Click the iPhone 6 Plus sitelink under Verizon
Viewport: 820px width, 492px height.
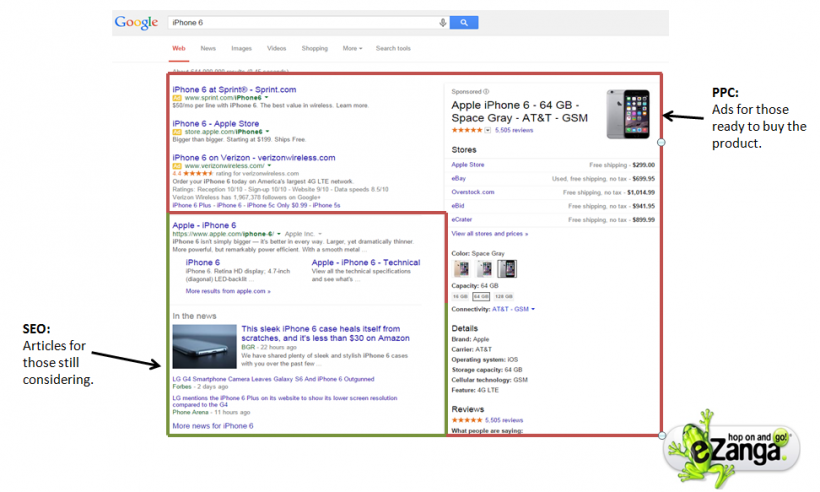coord(192,205)
